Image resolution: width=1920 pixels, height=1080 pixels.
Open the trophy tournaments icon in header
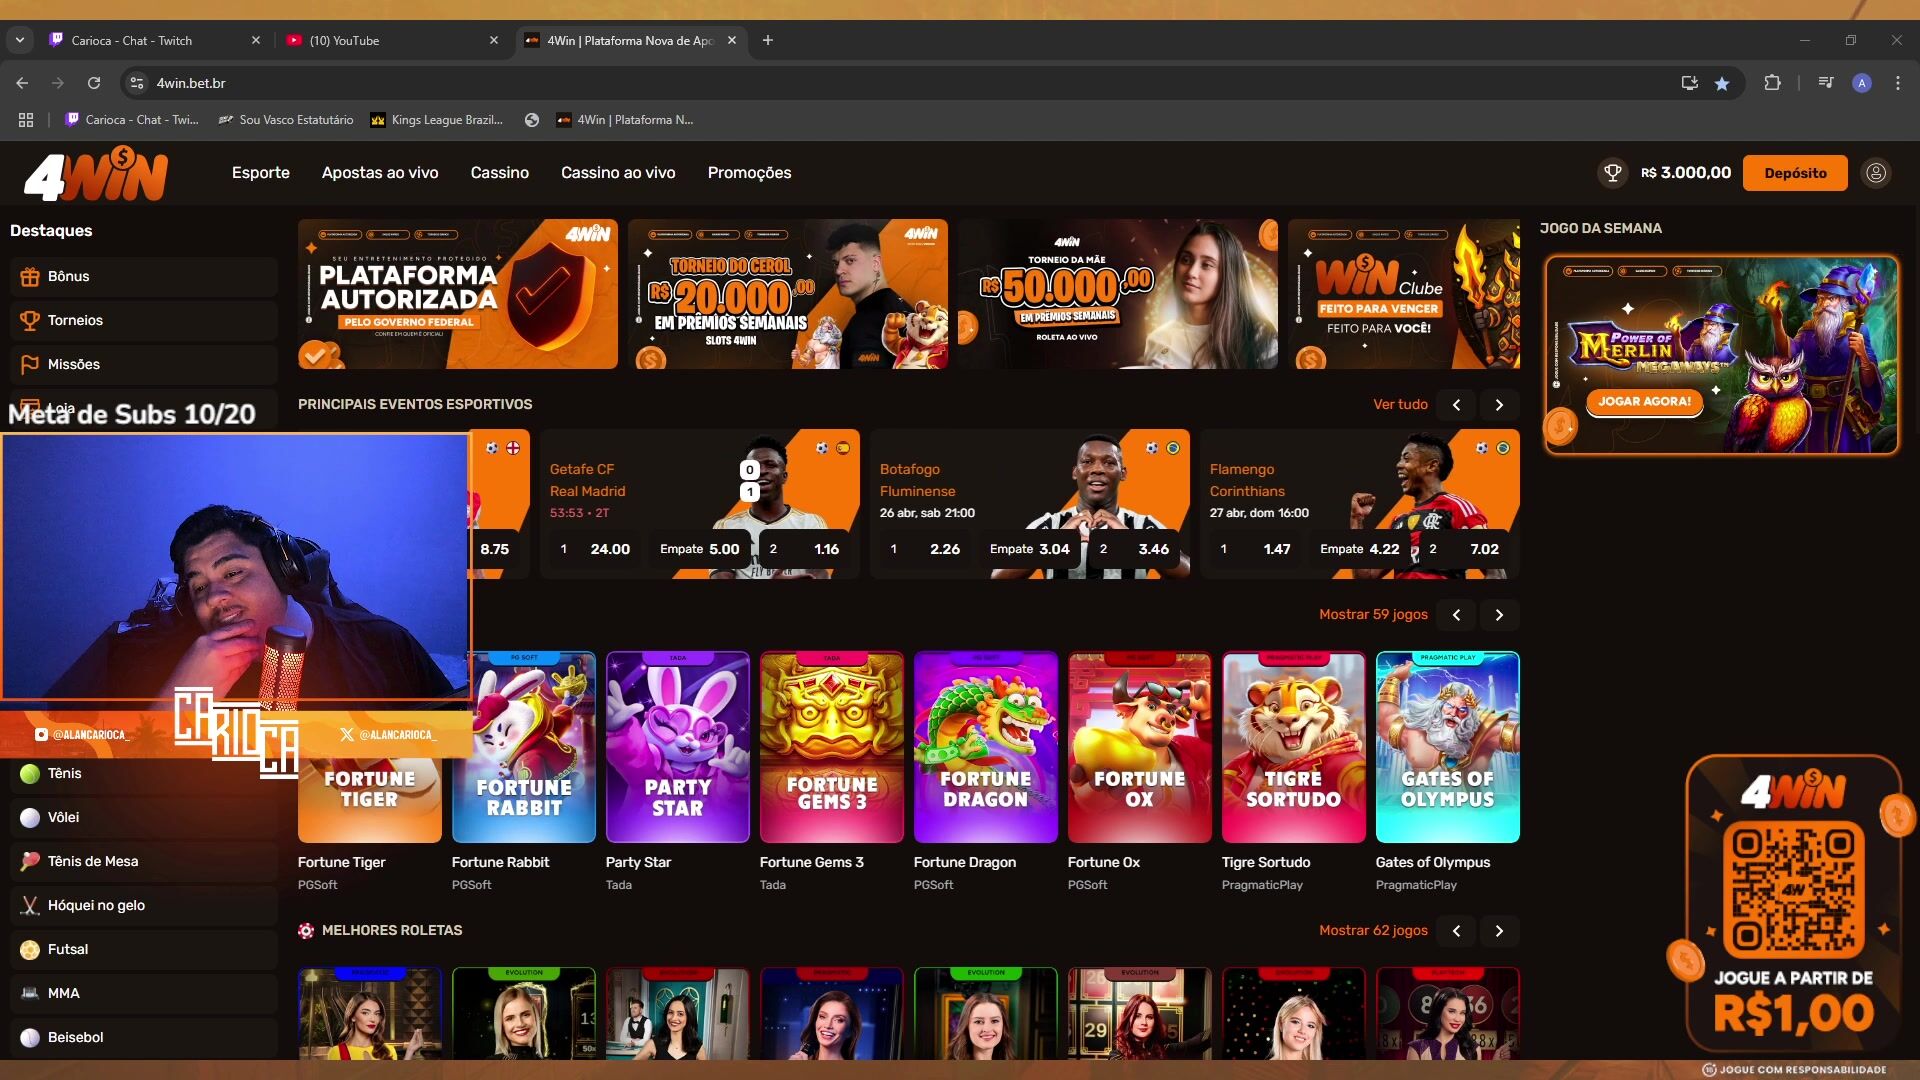click(1612, 173)
